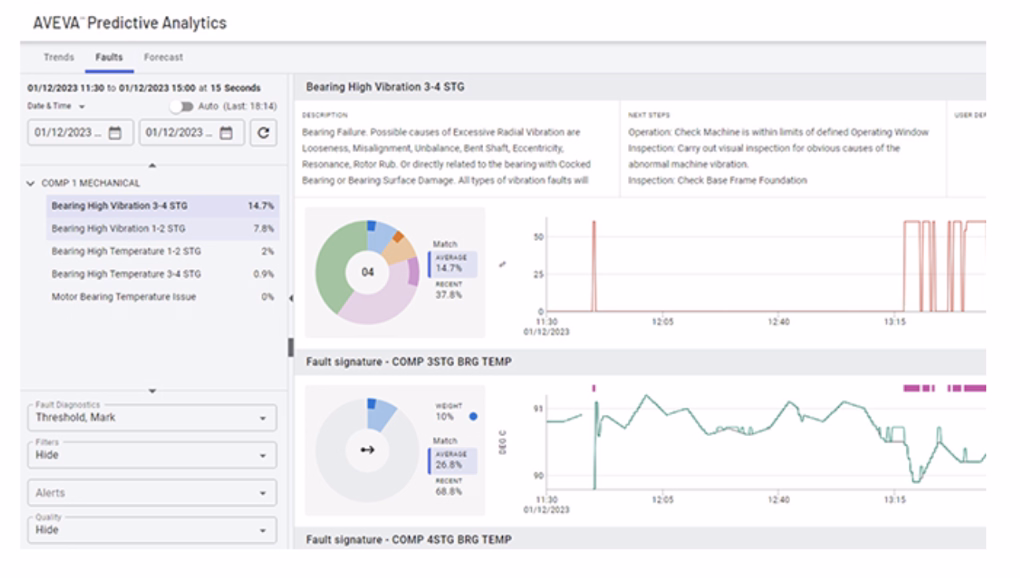The height and width of the screenshot is (578, 1020).
Task: Open the Filters dropdown
Action: (152, 455)
